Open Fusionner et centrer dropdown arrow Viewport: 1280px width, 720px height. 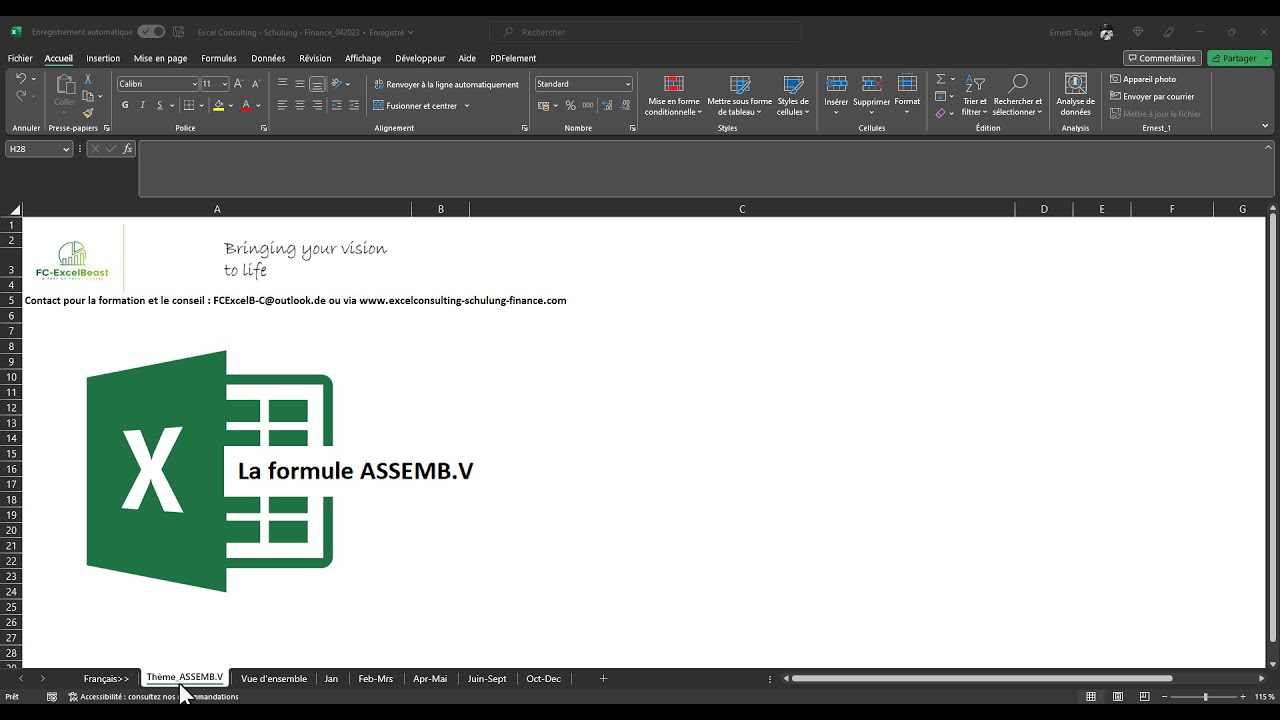coord(466,105)
